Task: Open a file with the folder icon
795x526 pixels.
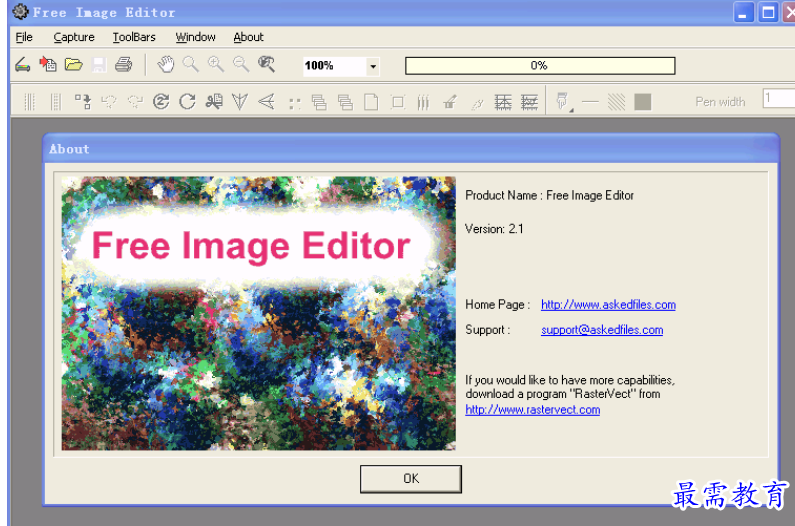Action: tap(74, 64)
